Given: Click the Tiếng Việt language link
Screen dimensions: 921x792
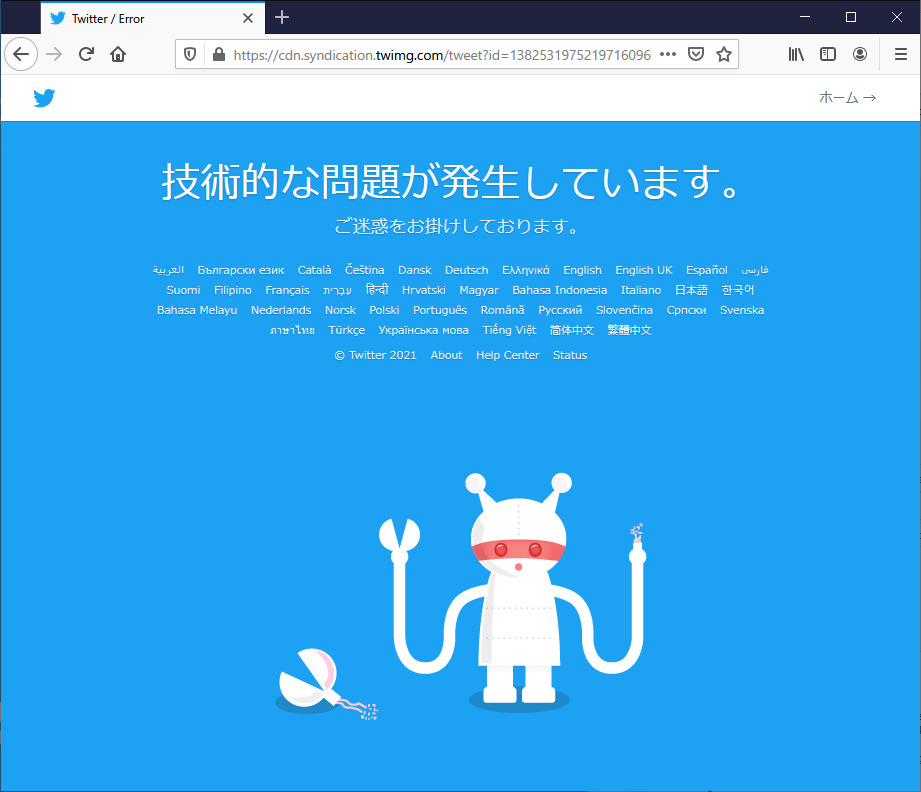Looking at the screenshot, I should click(509, 330).
